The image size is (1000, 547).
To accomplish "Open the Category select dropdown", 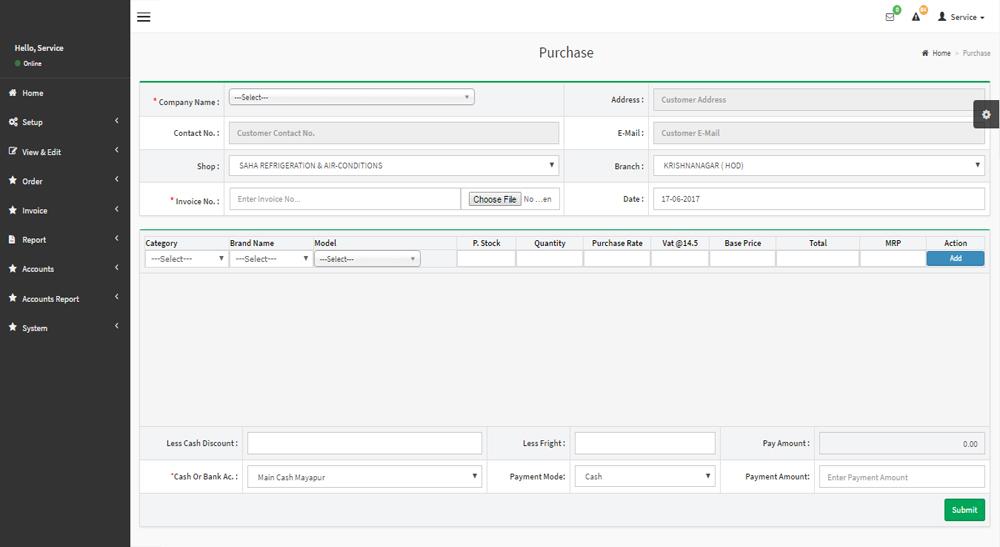I will [x=186, y=259].
